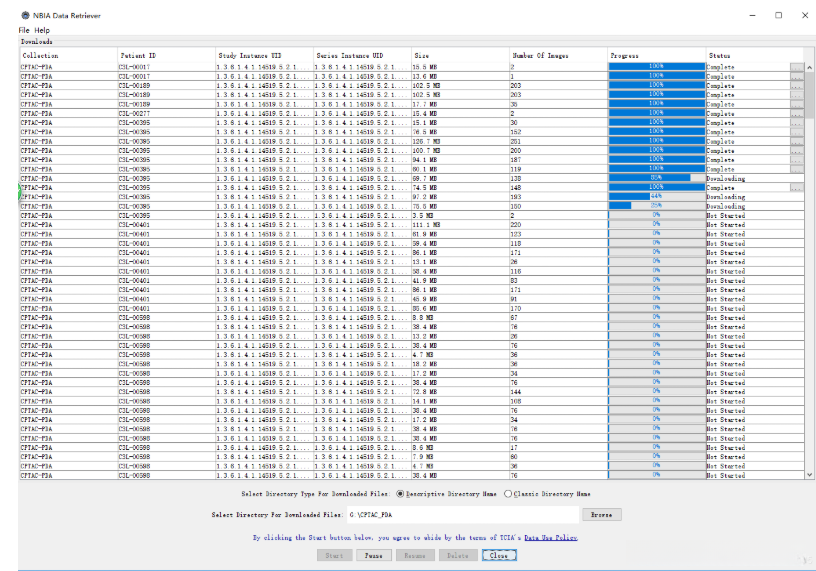Select the 72.8 MB size cell
The height and width of the screenshot is (571, 816).
tap(461, 392)
